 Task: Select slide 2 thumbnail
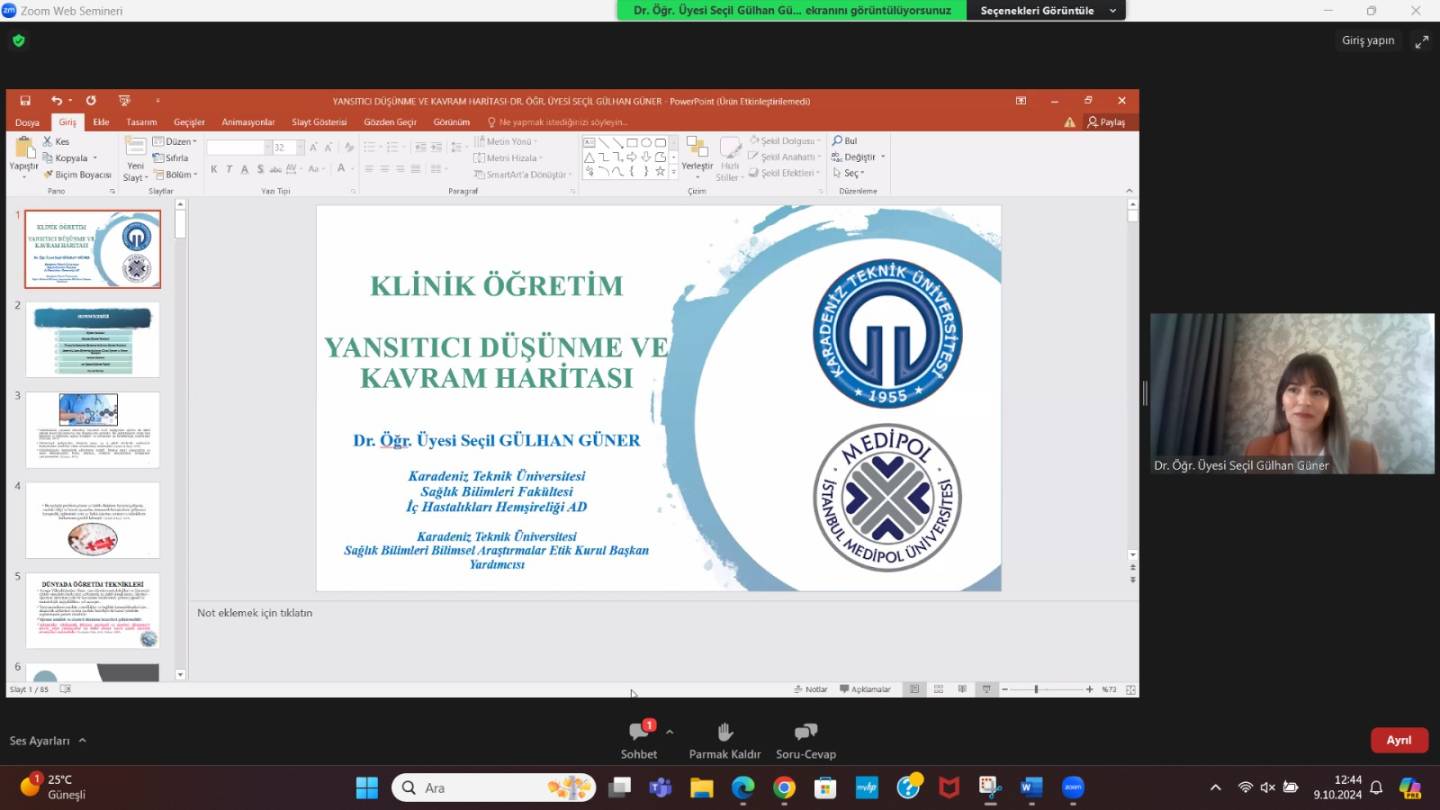coord(92,340)
